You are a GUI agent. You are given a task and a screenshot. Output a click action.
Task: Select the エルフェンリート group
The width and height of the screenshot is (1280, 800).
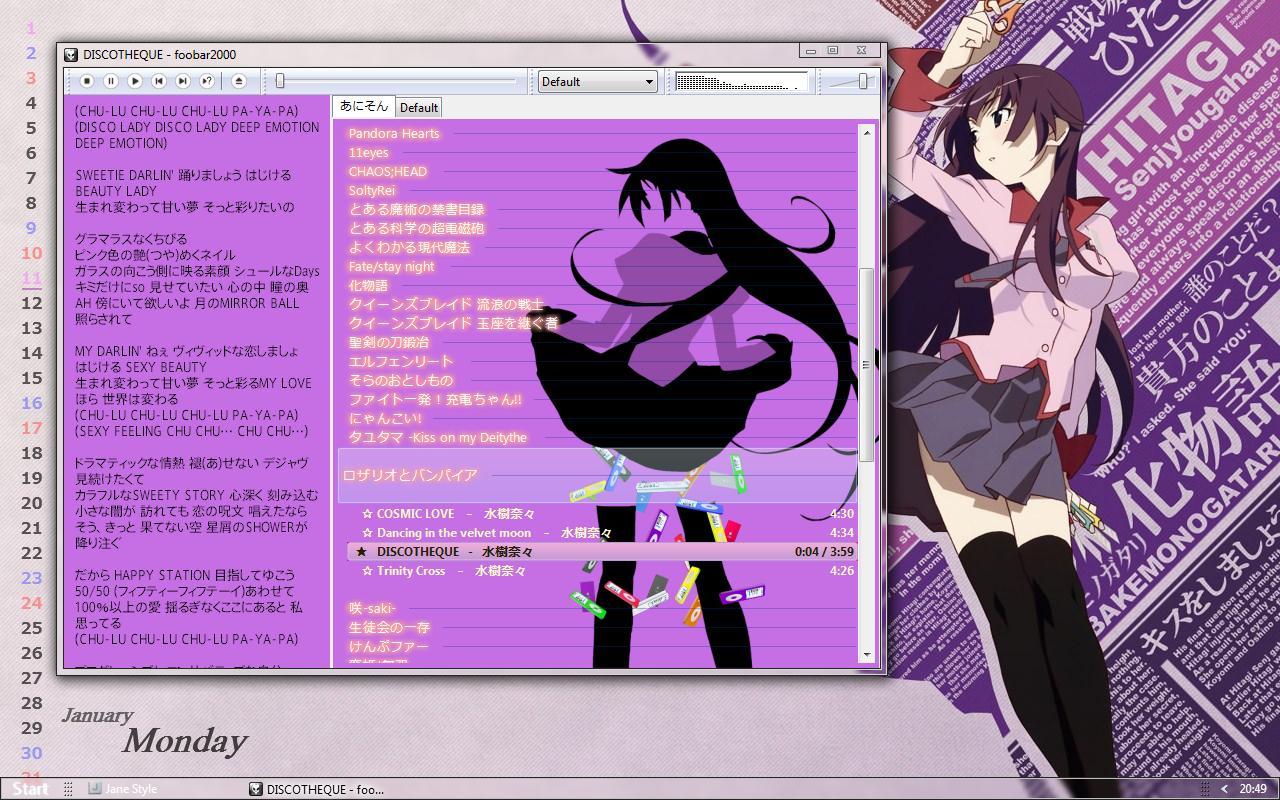401,361
